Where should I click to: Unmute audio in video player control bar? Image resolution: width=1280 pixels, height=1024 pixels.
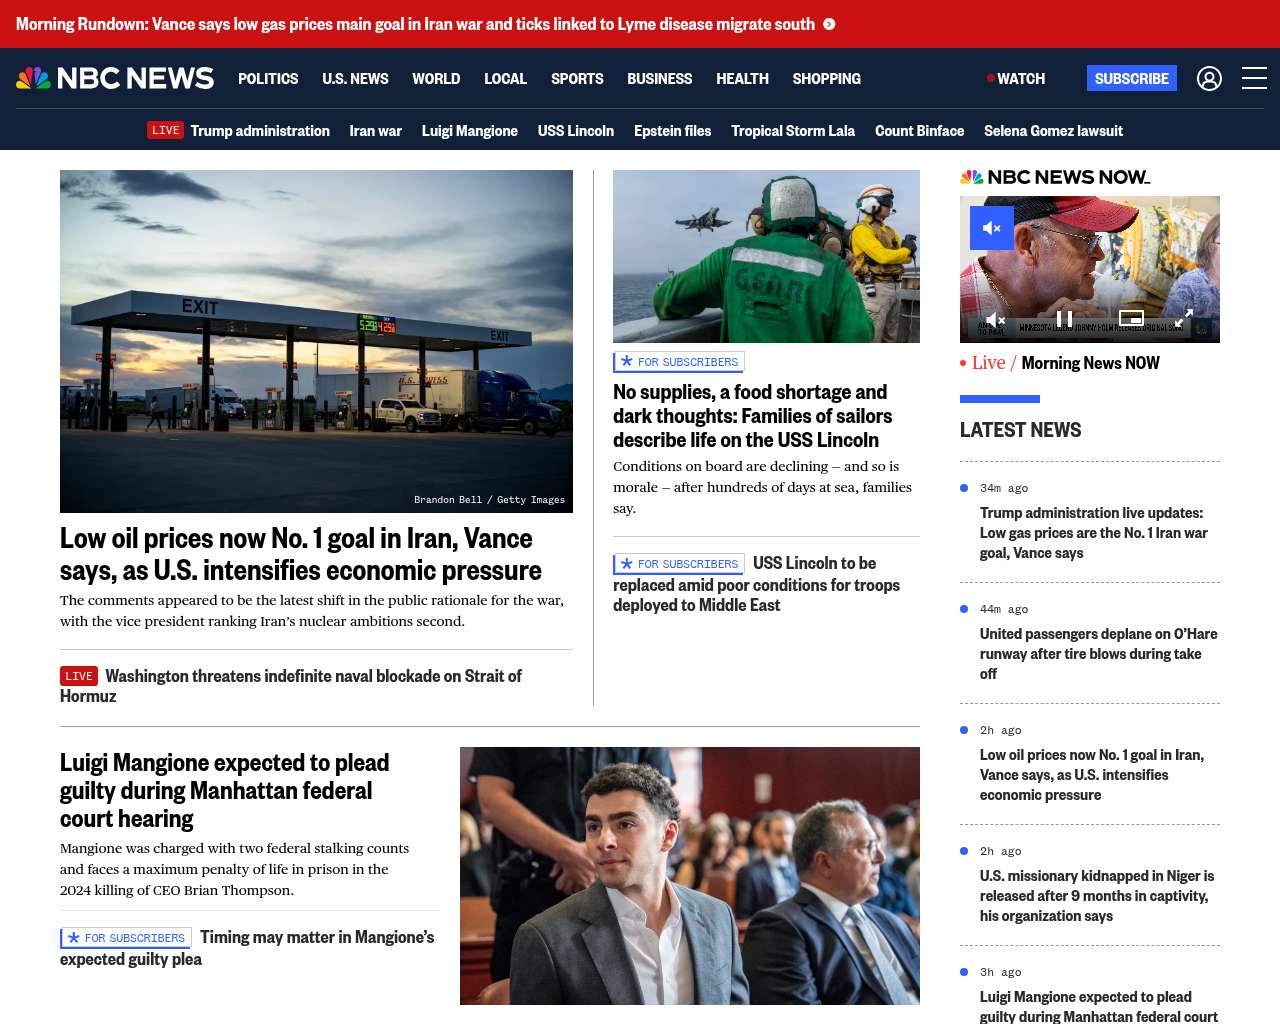point(996,319)
